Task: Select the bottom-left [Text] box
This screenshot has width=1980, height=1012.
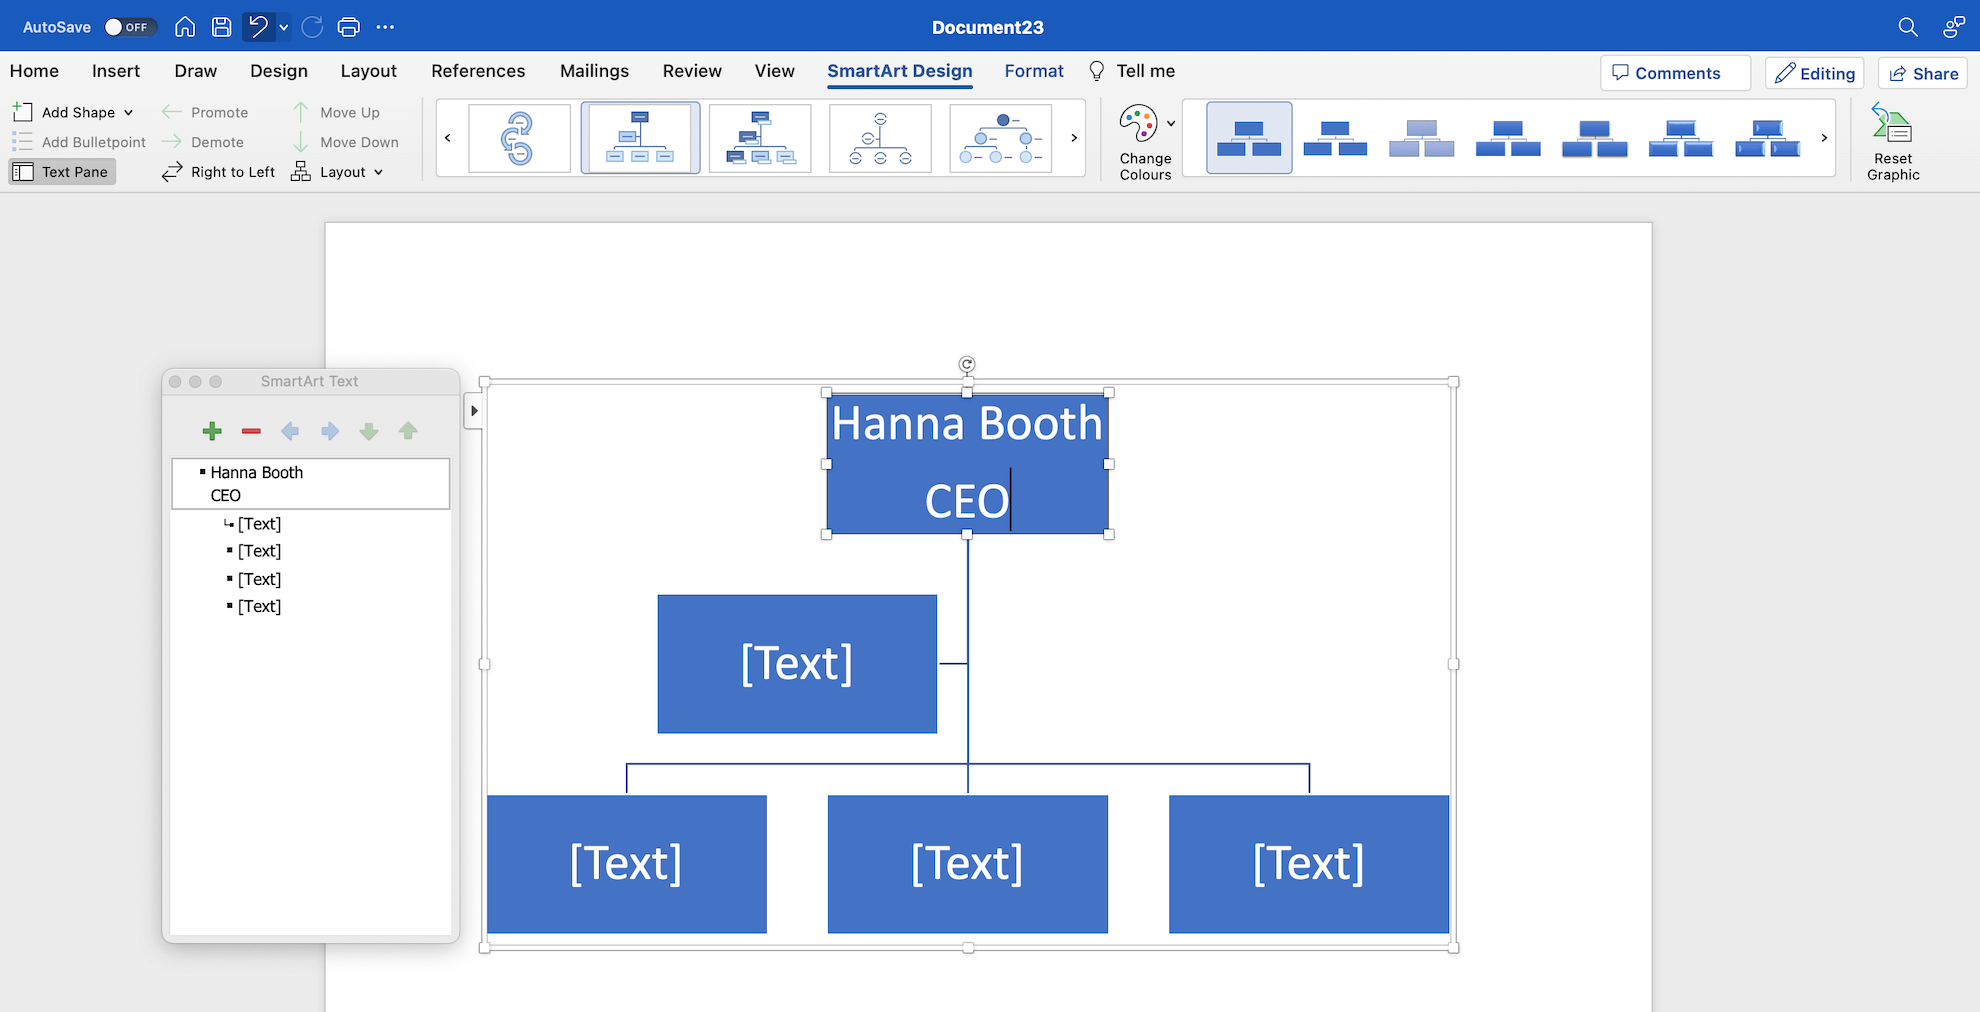Action: point(627,864)
